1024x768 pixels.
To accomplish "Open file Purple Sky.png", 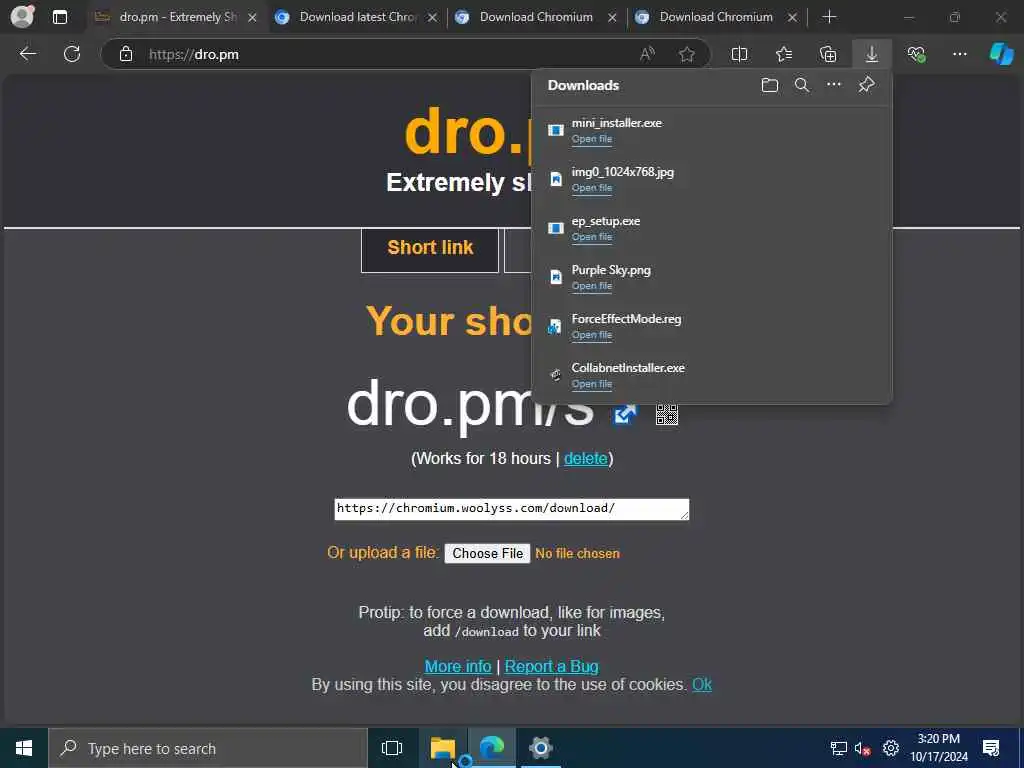I will coord(592,285).
